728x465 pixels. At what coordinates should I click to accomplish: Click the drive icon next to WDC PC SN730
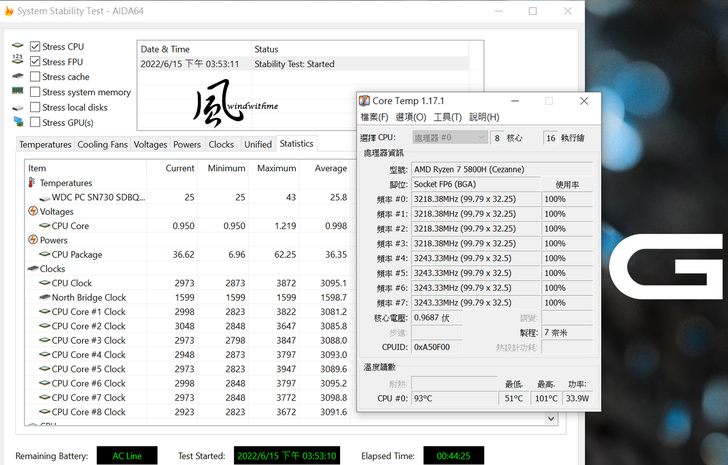click(x=44, y=198)
